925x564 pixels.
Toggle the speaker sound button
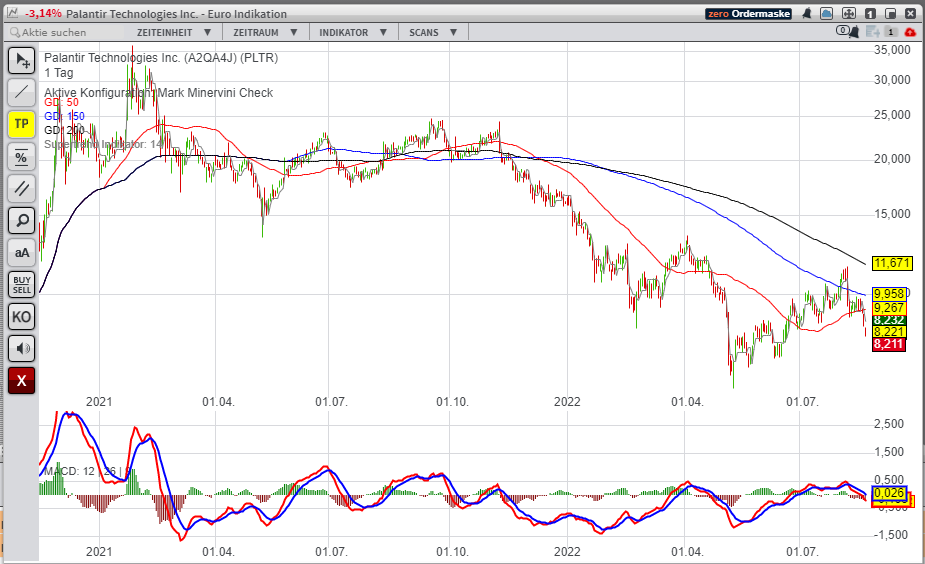[21, 349]
